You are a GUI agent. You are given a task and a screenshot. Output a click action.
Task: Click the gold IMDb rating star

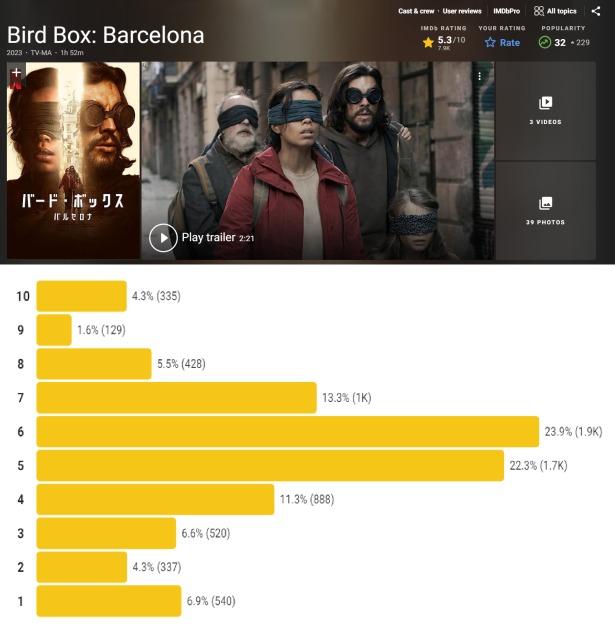click(x=428, y=43)
